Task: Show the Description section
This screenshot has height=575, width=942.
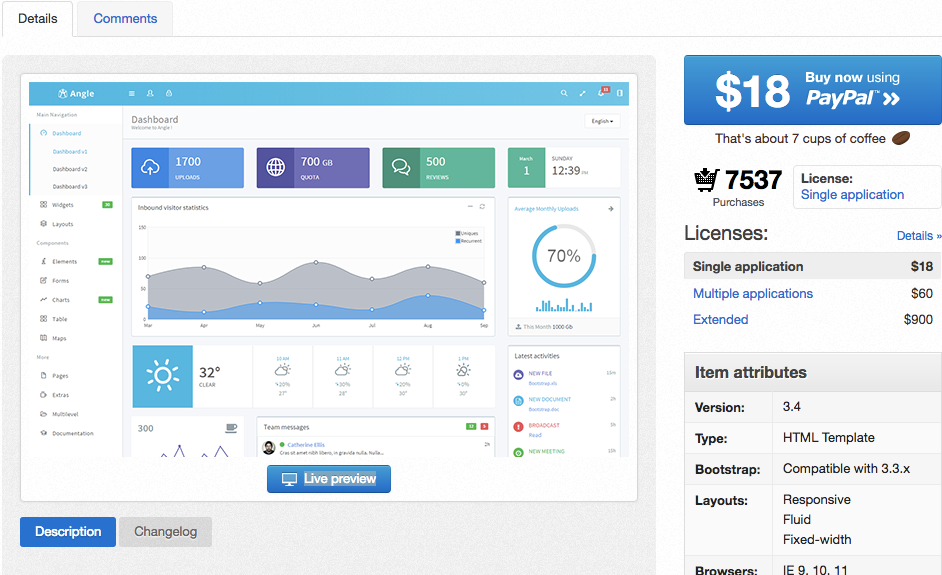Action: [x=68, y=532]
